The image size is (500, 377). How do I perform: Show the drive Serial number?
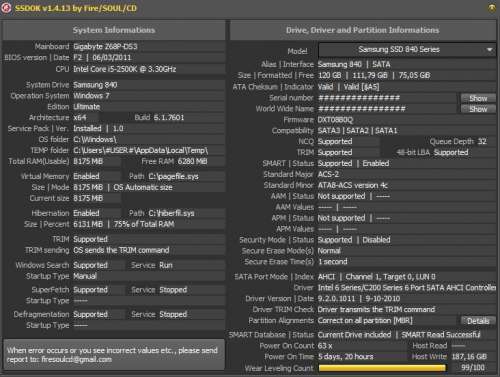[x=478, y=98]
